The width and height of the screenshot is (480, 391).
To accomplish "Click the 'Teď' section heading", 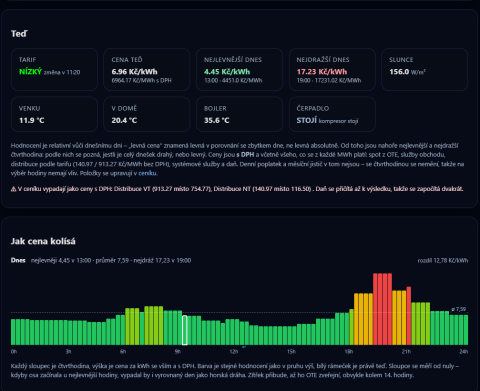I will coord(19,34).
